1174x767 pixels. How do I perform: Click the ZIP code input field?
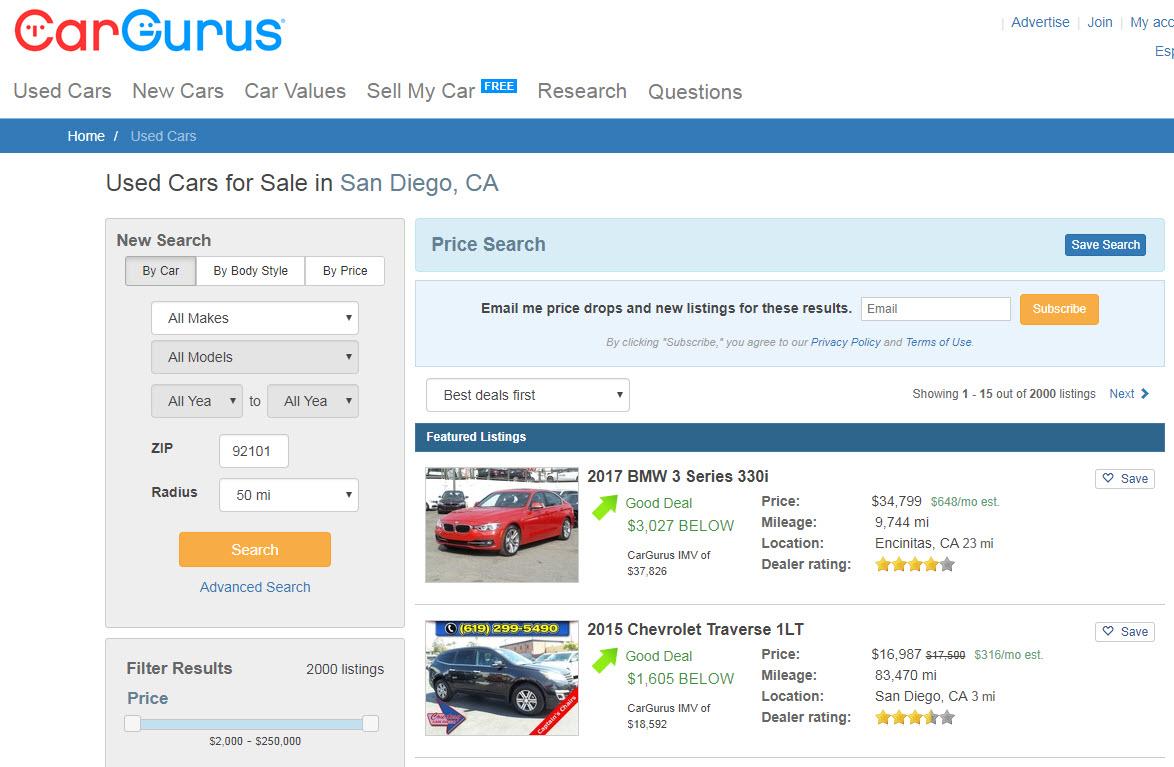253,451
